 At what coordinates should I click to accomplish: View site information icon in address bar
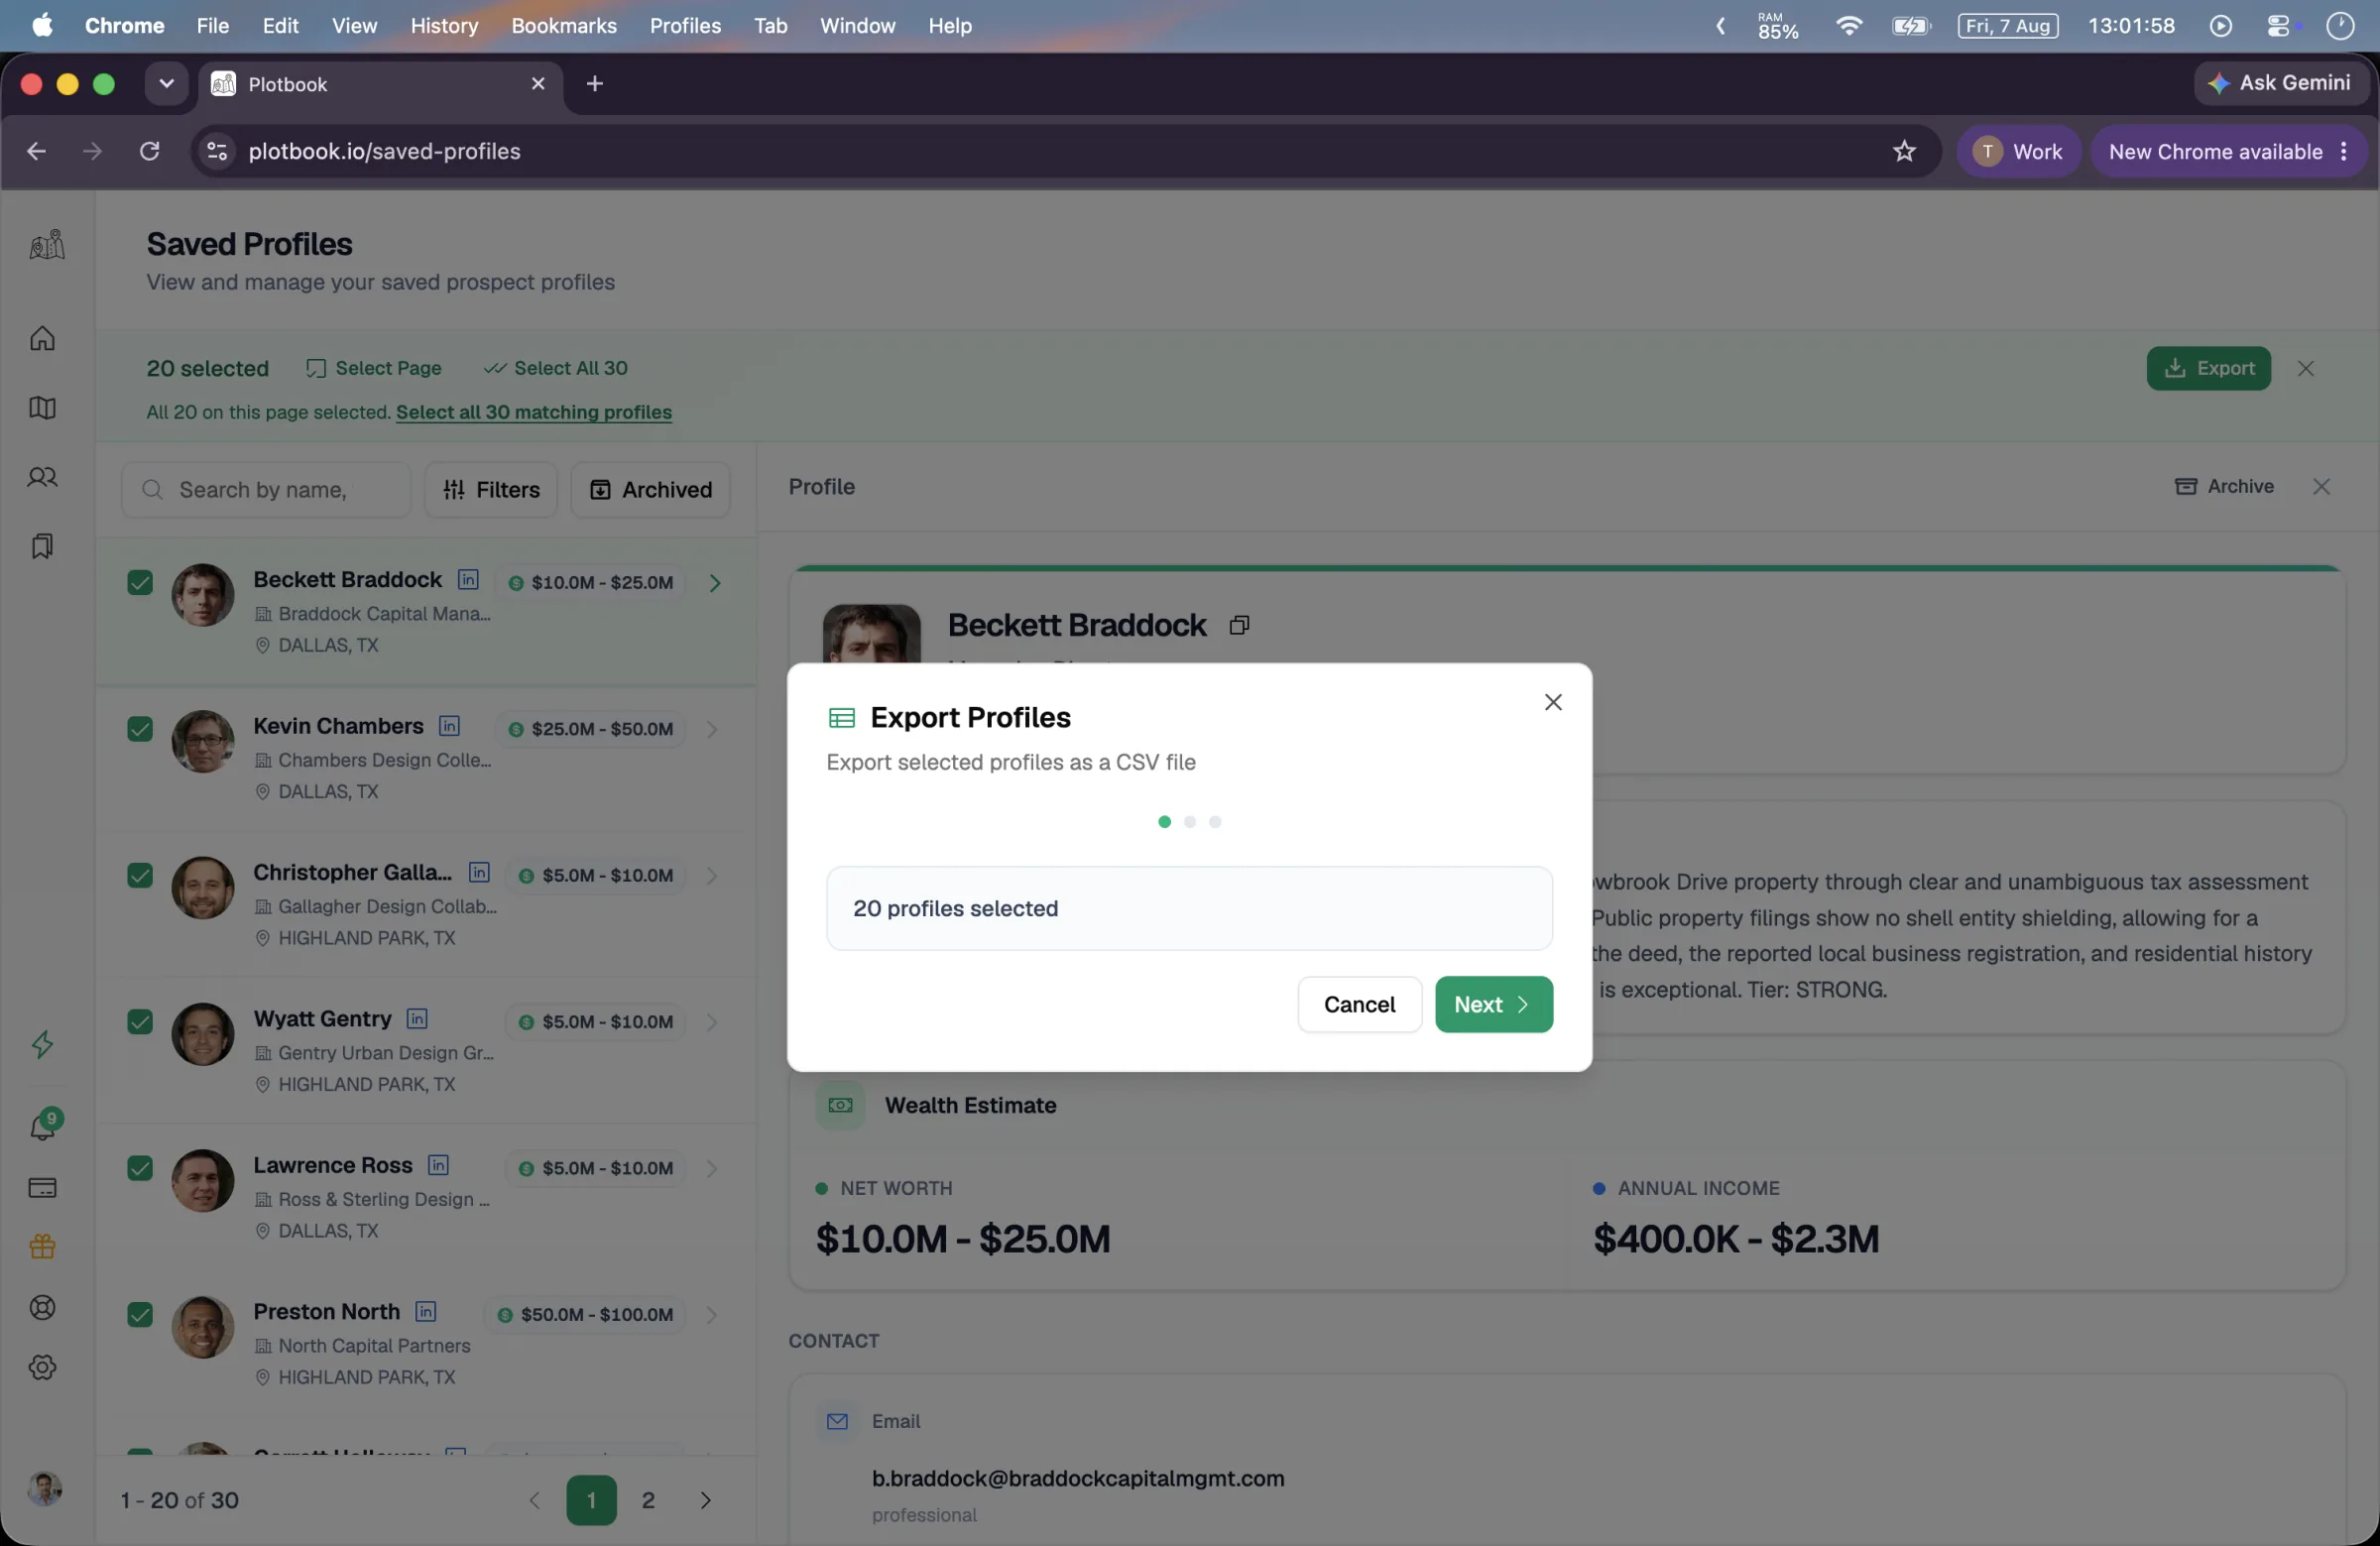pyautogui.click(x=217, y=151)
